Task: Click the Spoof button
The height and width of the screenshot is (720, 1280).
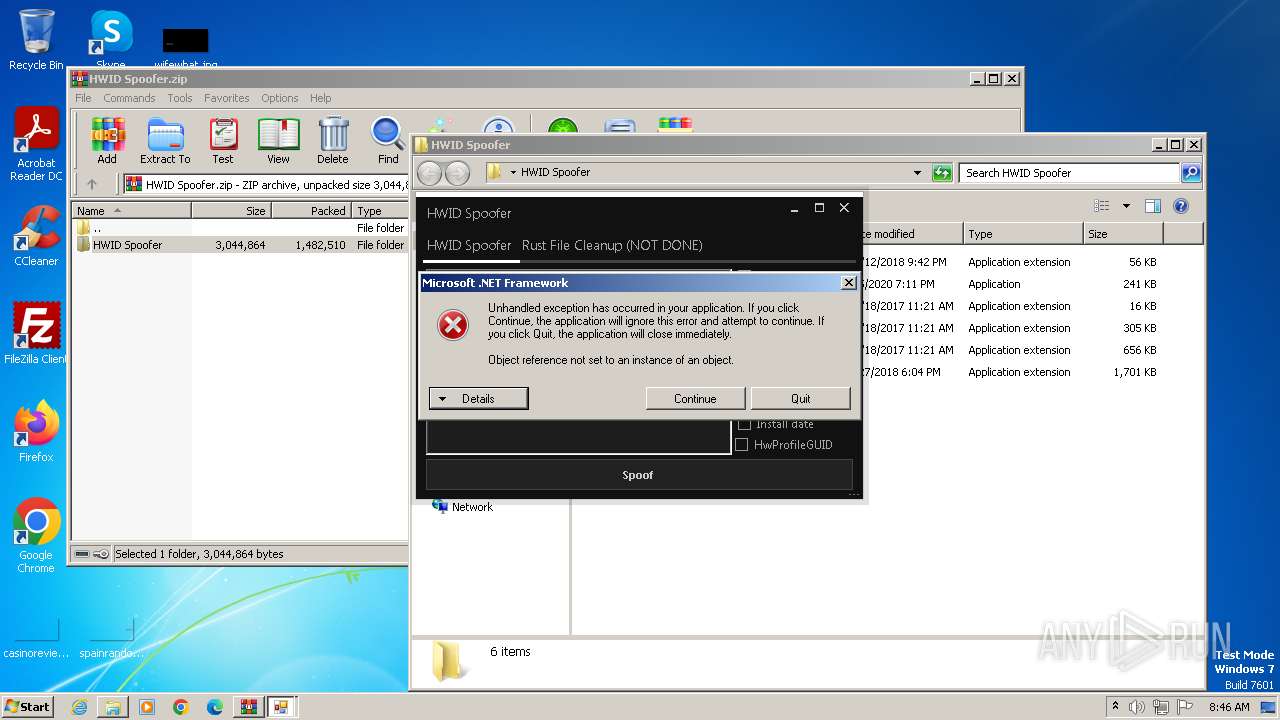Action: coord(639,475)
